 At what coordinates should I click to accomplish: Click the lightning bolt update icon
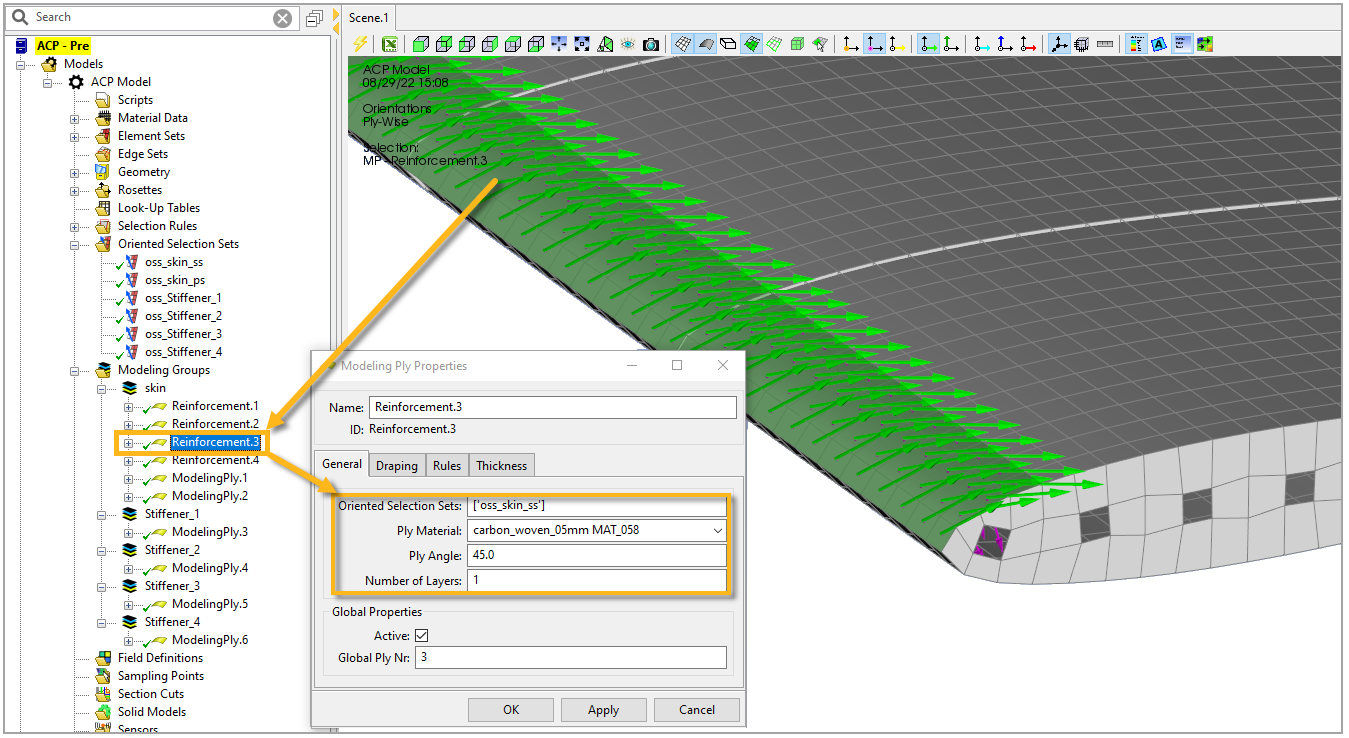click(x=358, y=43)
